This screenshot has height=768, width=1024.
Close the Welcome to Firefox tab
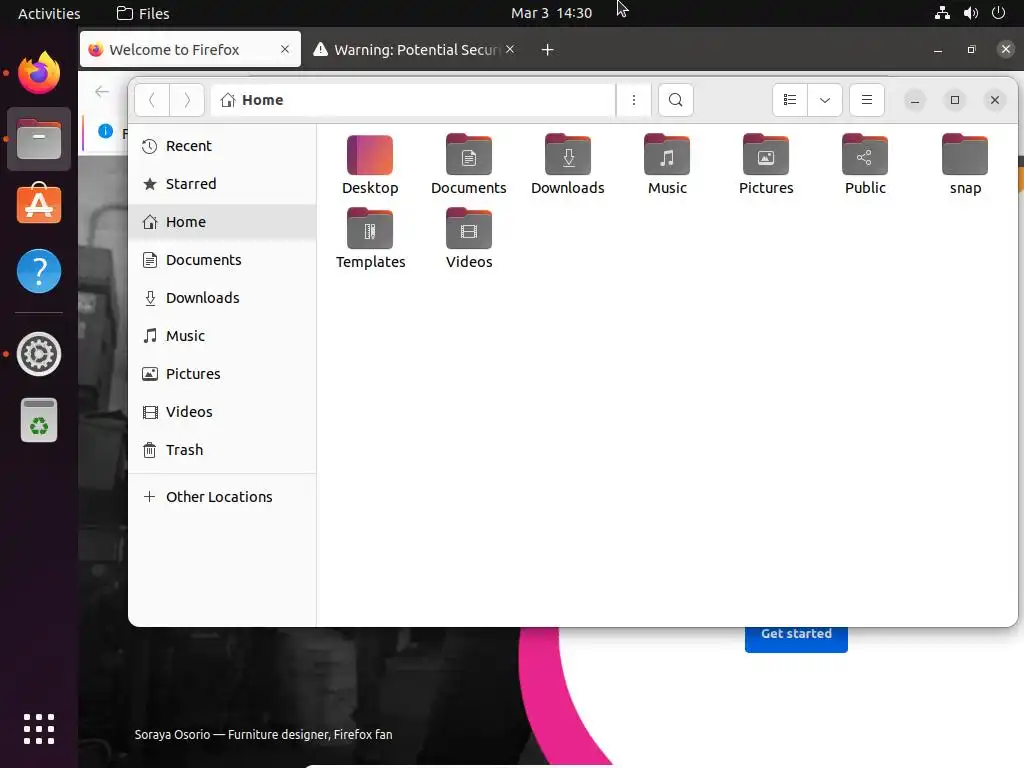pos(285,49)
